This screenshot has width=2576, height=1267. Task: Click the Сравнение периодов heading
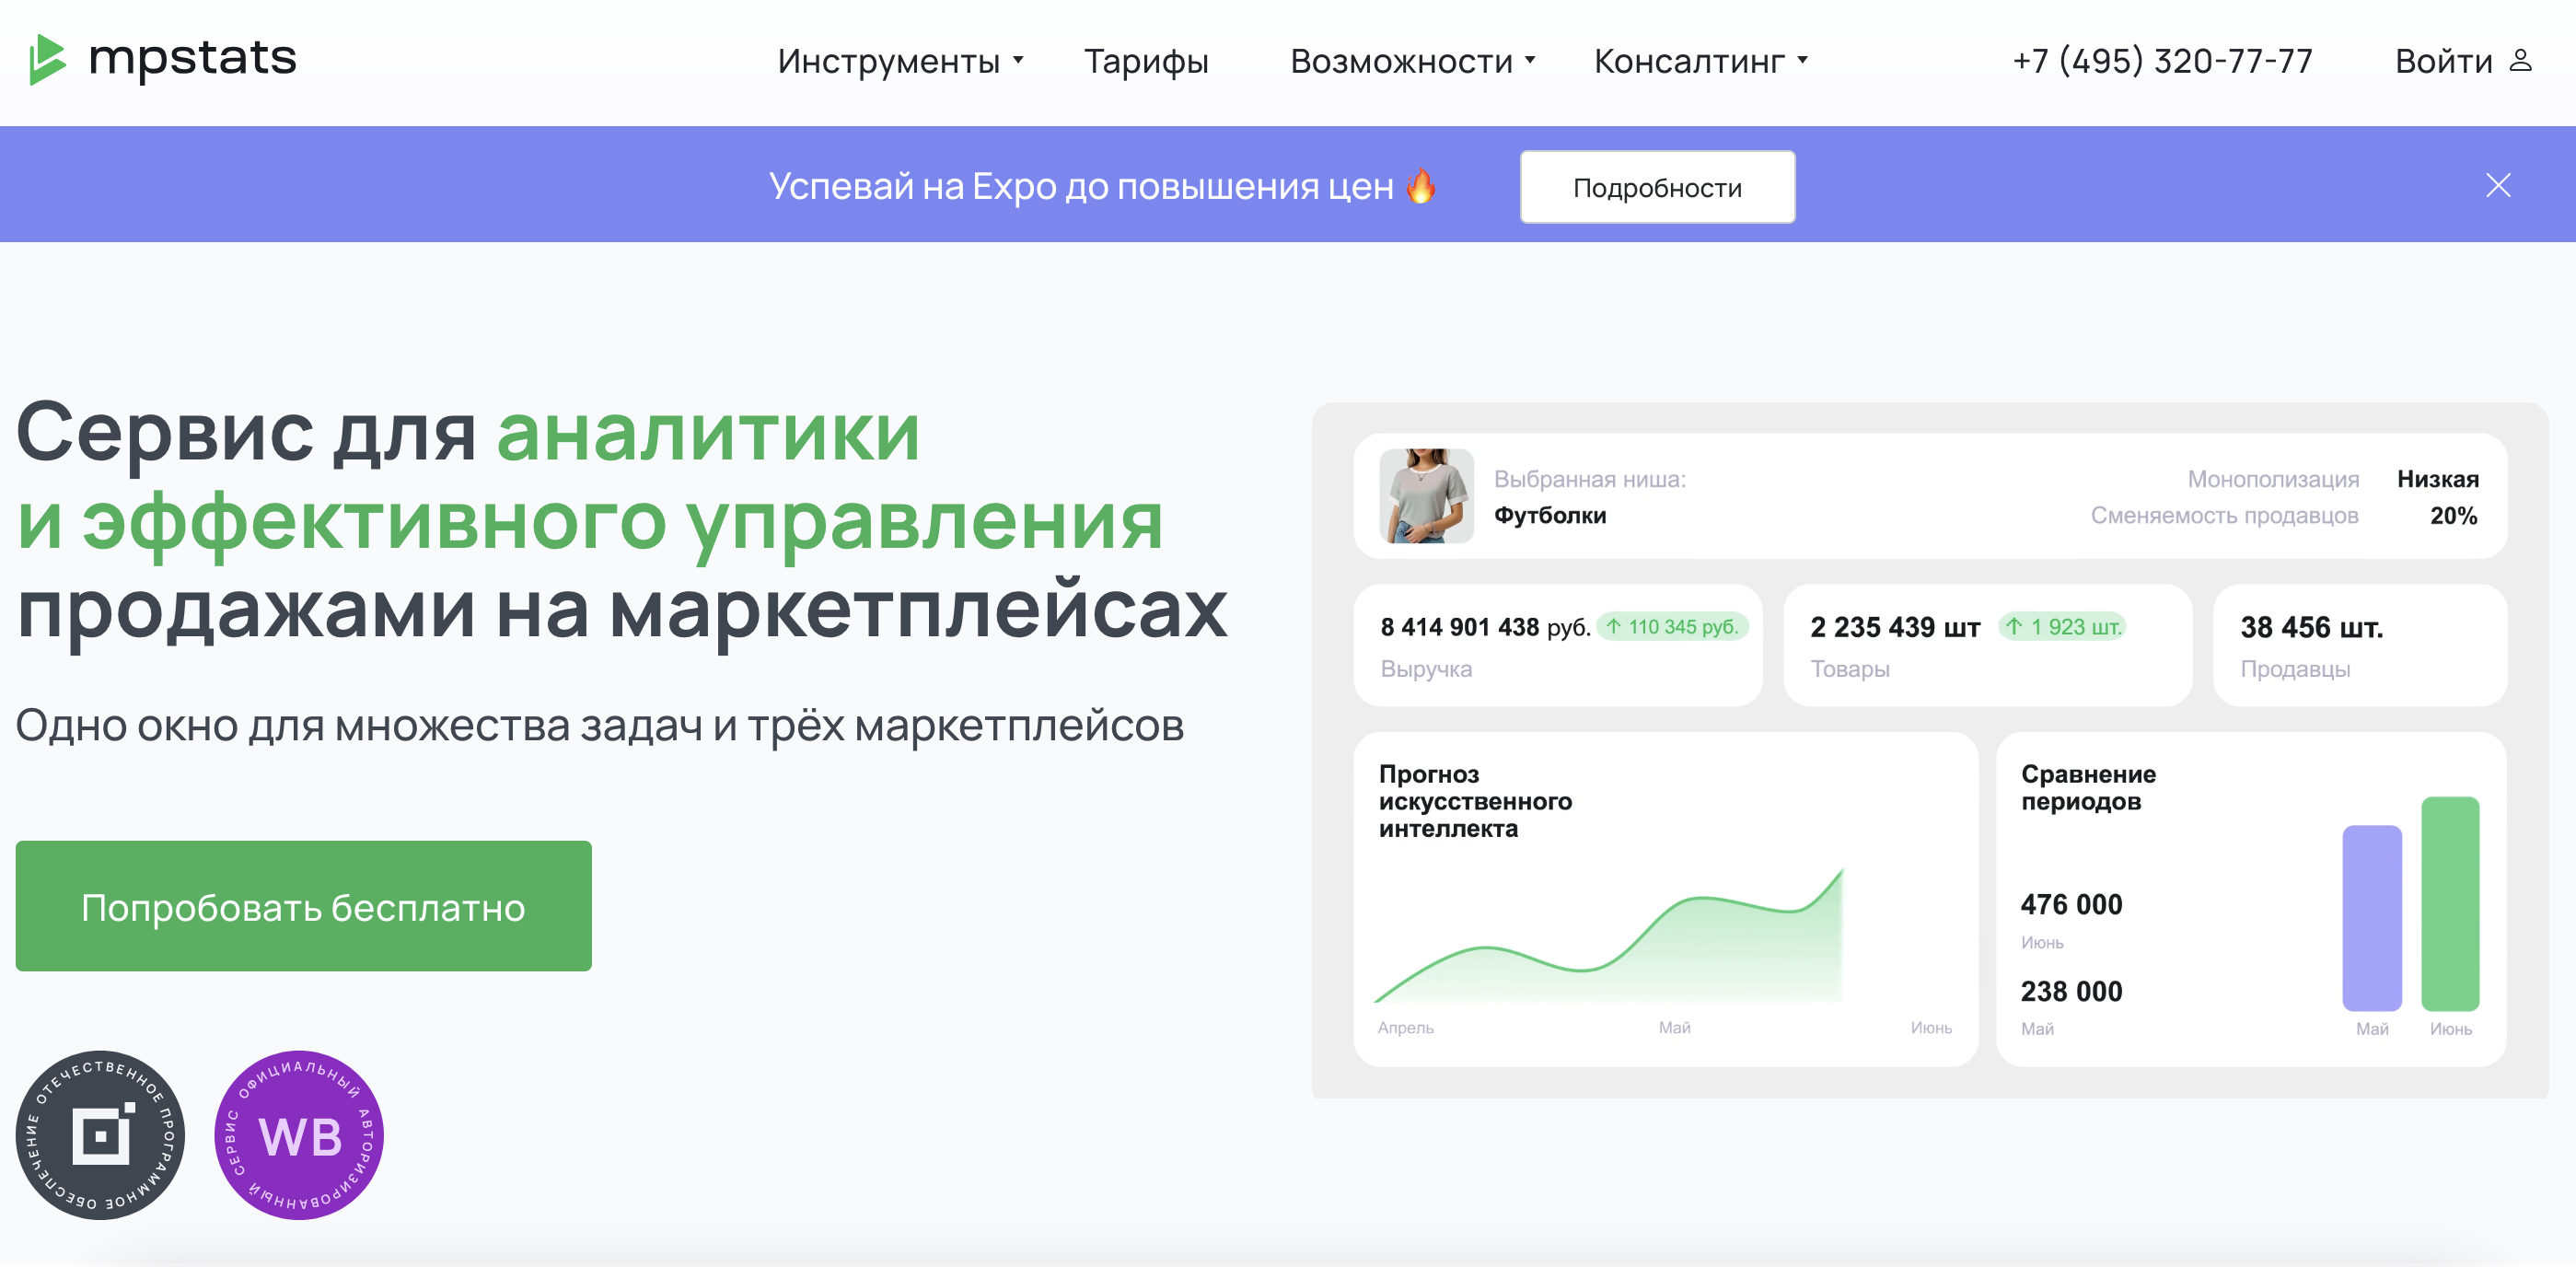tap(2088, 787)
